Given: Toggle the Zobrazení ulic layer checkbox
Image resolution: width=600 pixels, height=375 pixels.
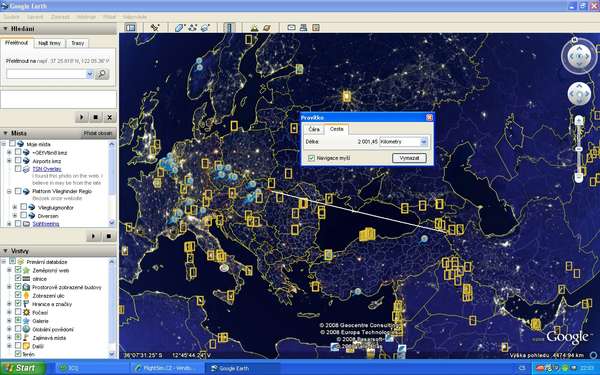Looking at the screenshot, I should (x=18, y=295).
